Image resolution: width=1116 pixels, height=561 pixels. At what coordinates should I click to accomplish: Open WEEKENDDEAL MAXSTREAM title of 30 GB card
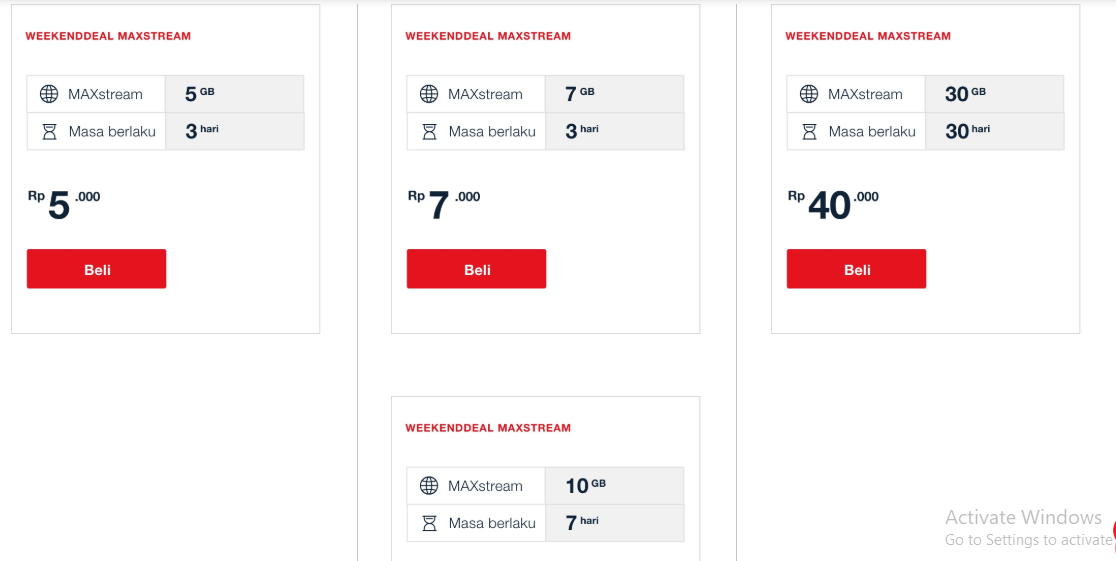click(x=868, y=36)
